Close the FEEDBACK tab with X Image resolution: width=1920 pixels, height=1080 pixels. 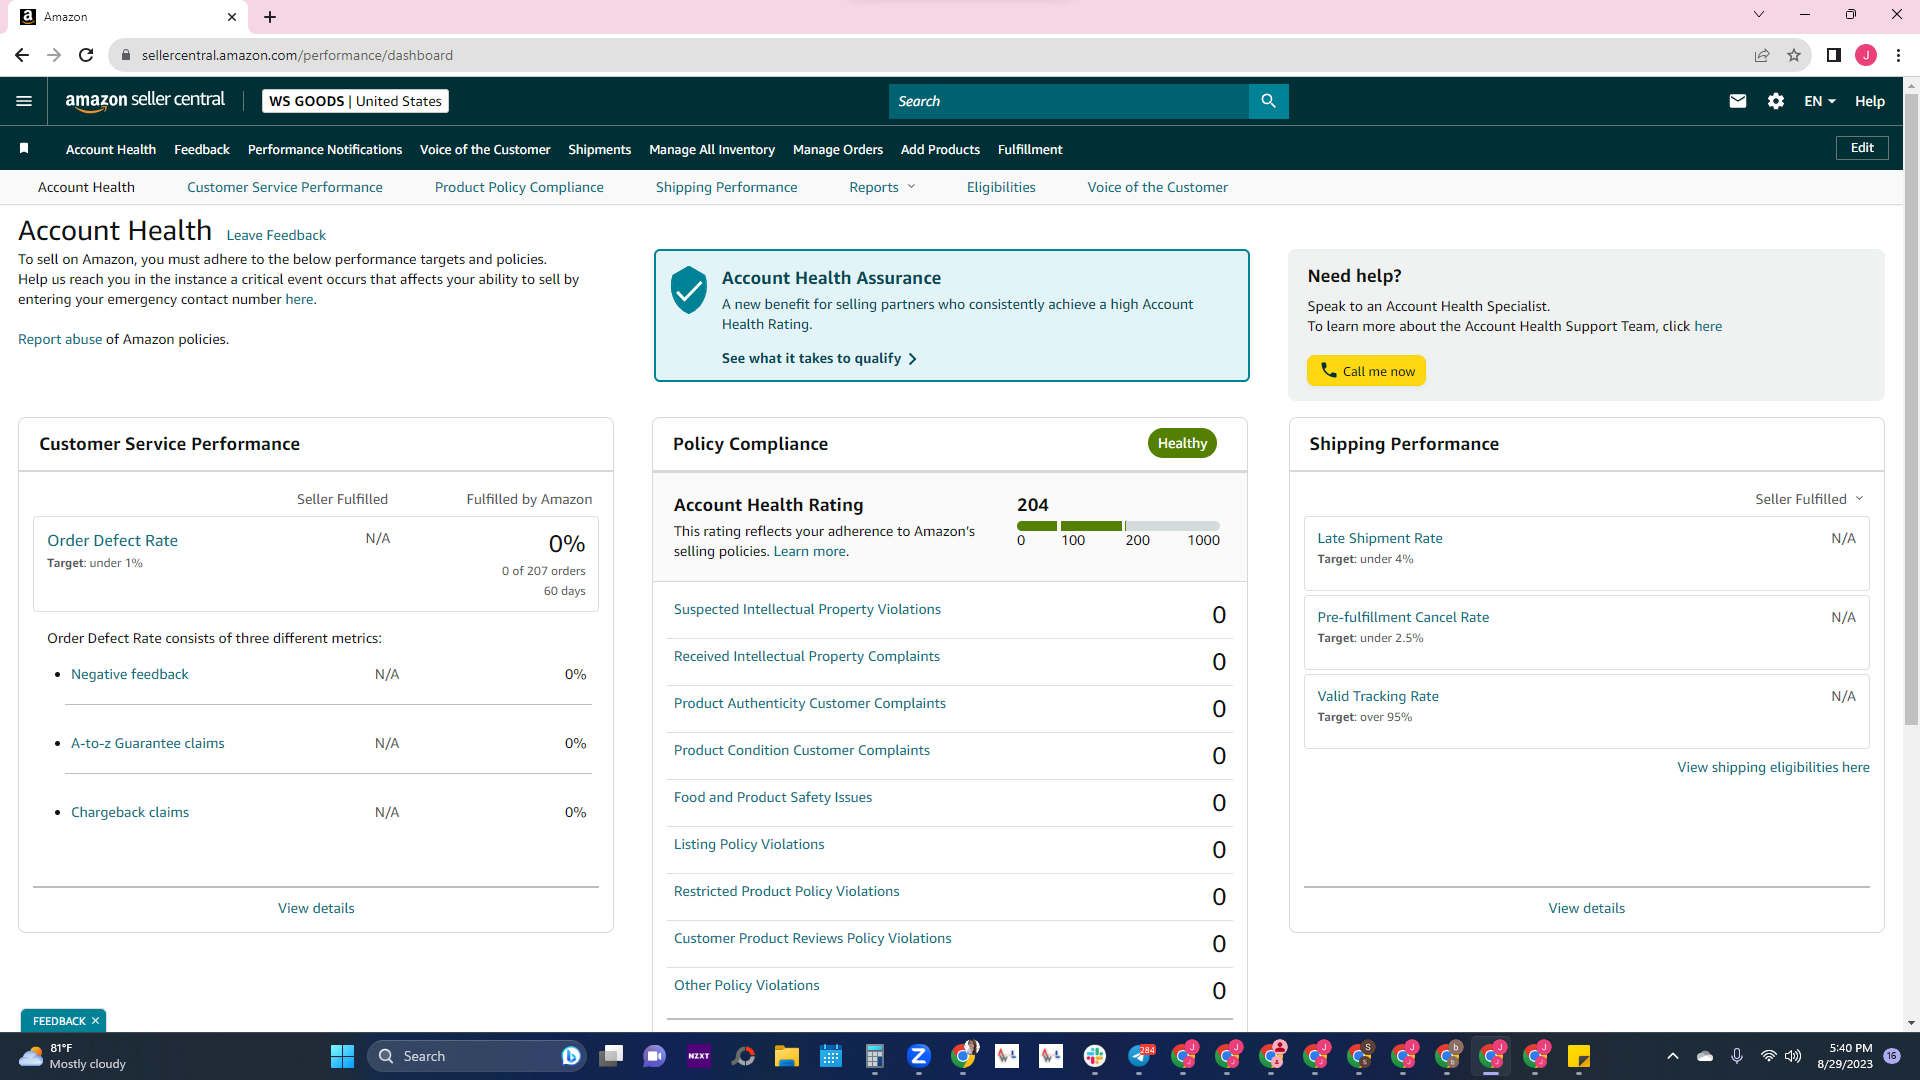click(95, 1021)
